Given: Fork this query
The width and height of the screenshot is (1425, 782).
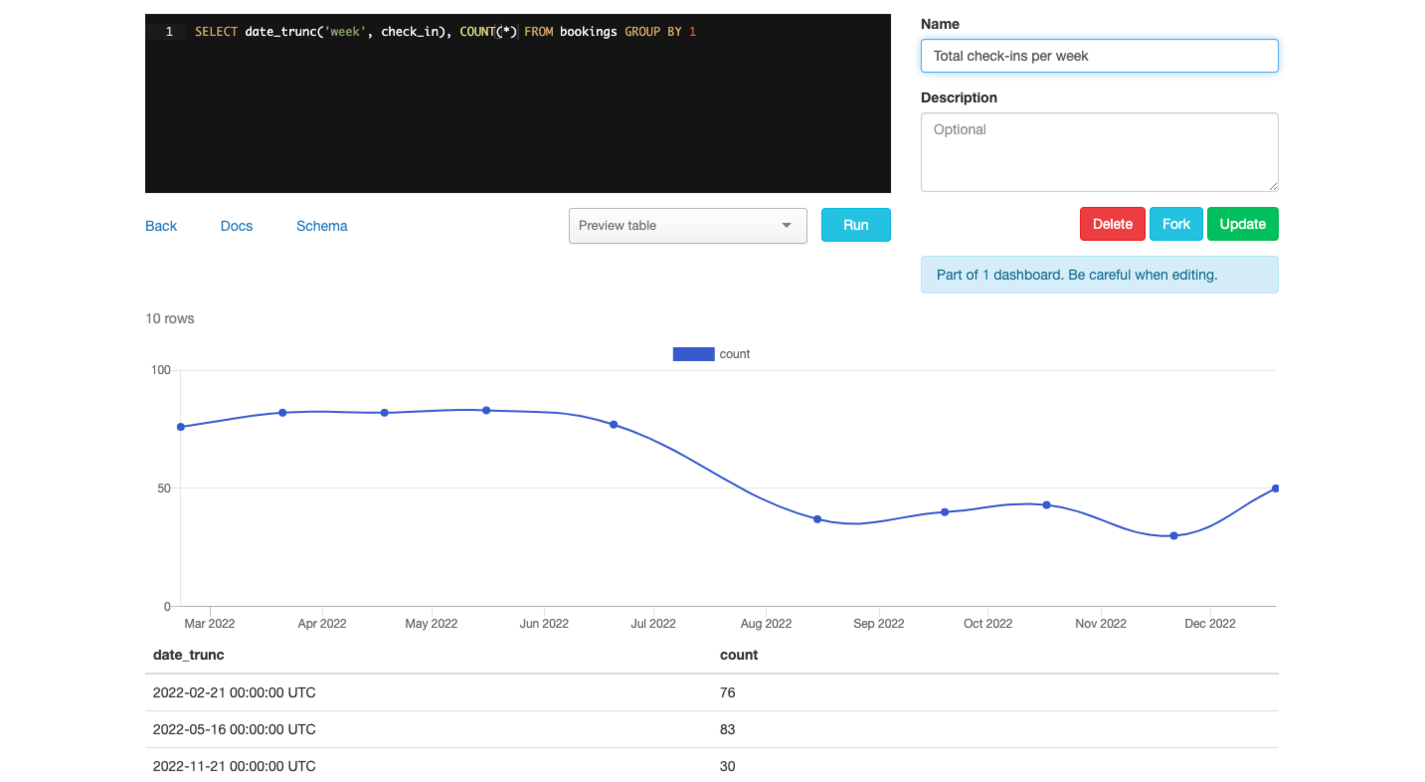Looking at the screenshot, I should pyautogui.click(x=1176, y=223).
